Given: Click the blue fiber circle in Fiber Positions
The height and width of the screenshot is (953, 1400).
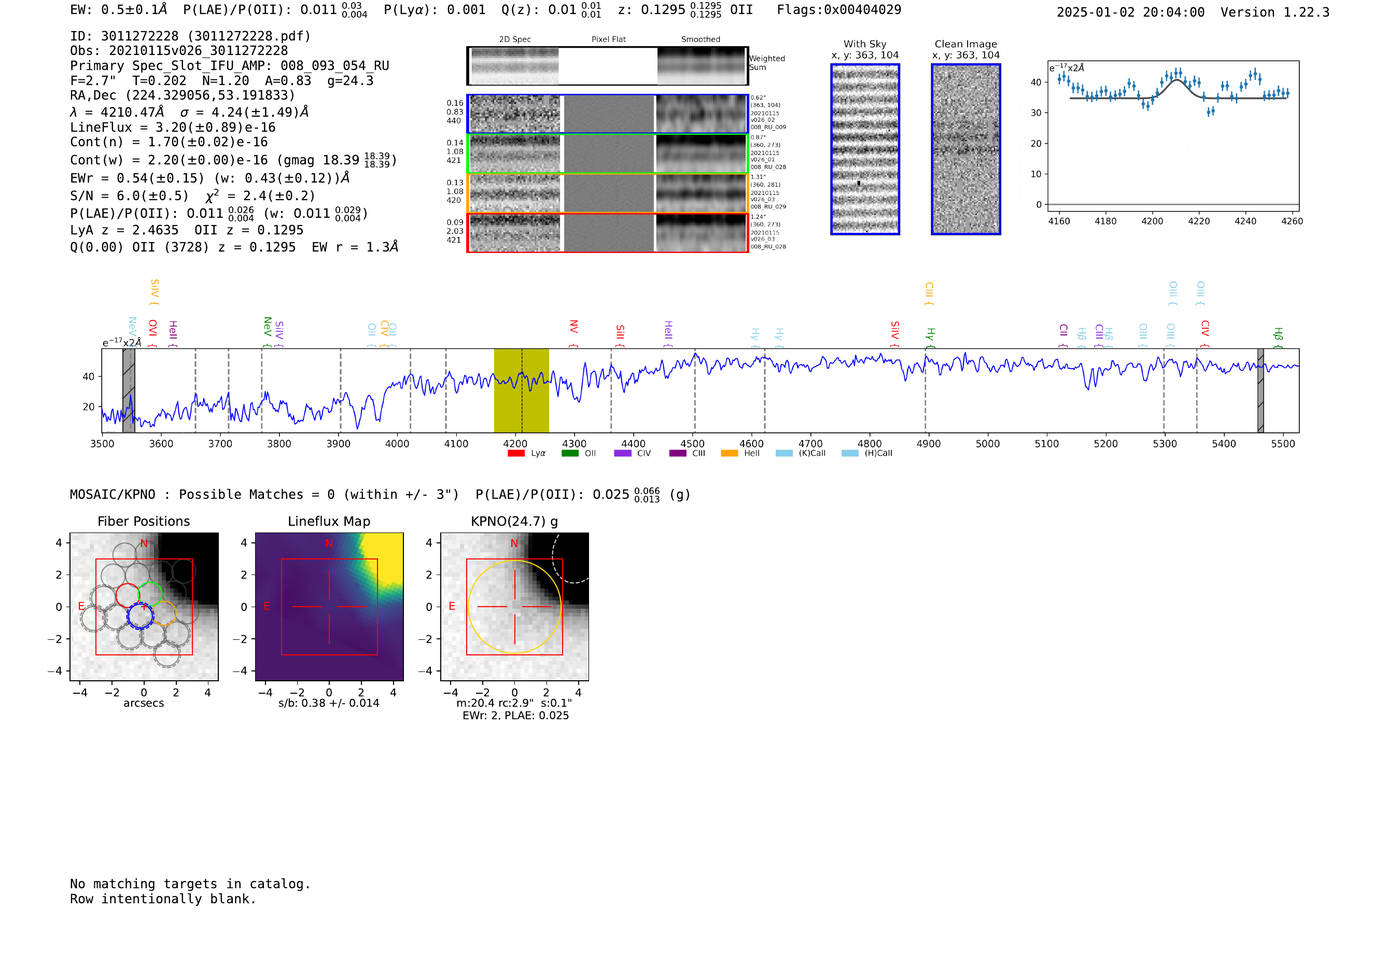Looking at the screenshot, I should click(x=140, y=615).
